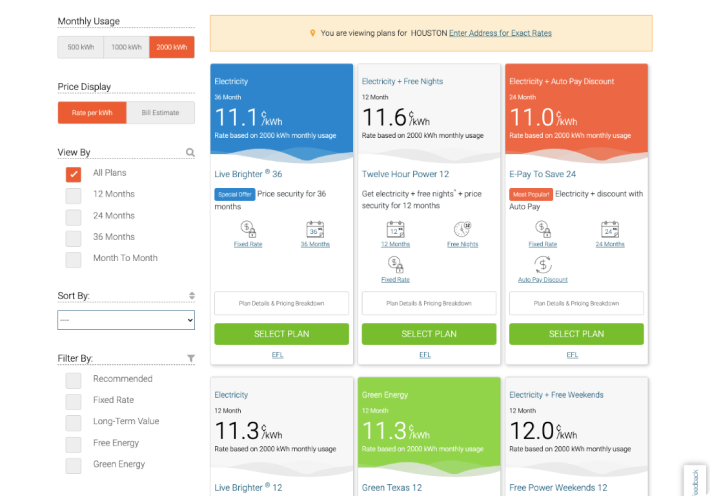Click the Filter By funnel icon
710x496 pixels.
191,358
